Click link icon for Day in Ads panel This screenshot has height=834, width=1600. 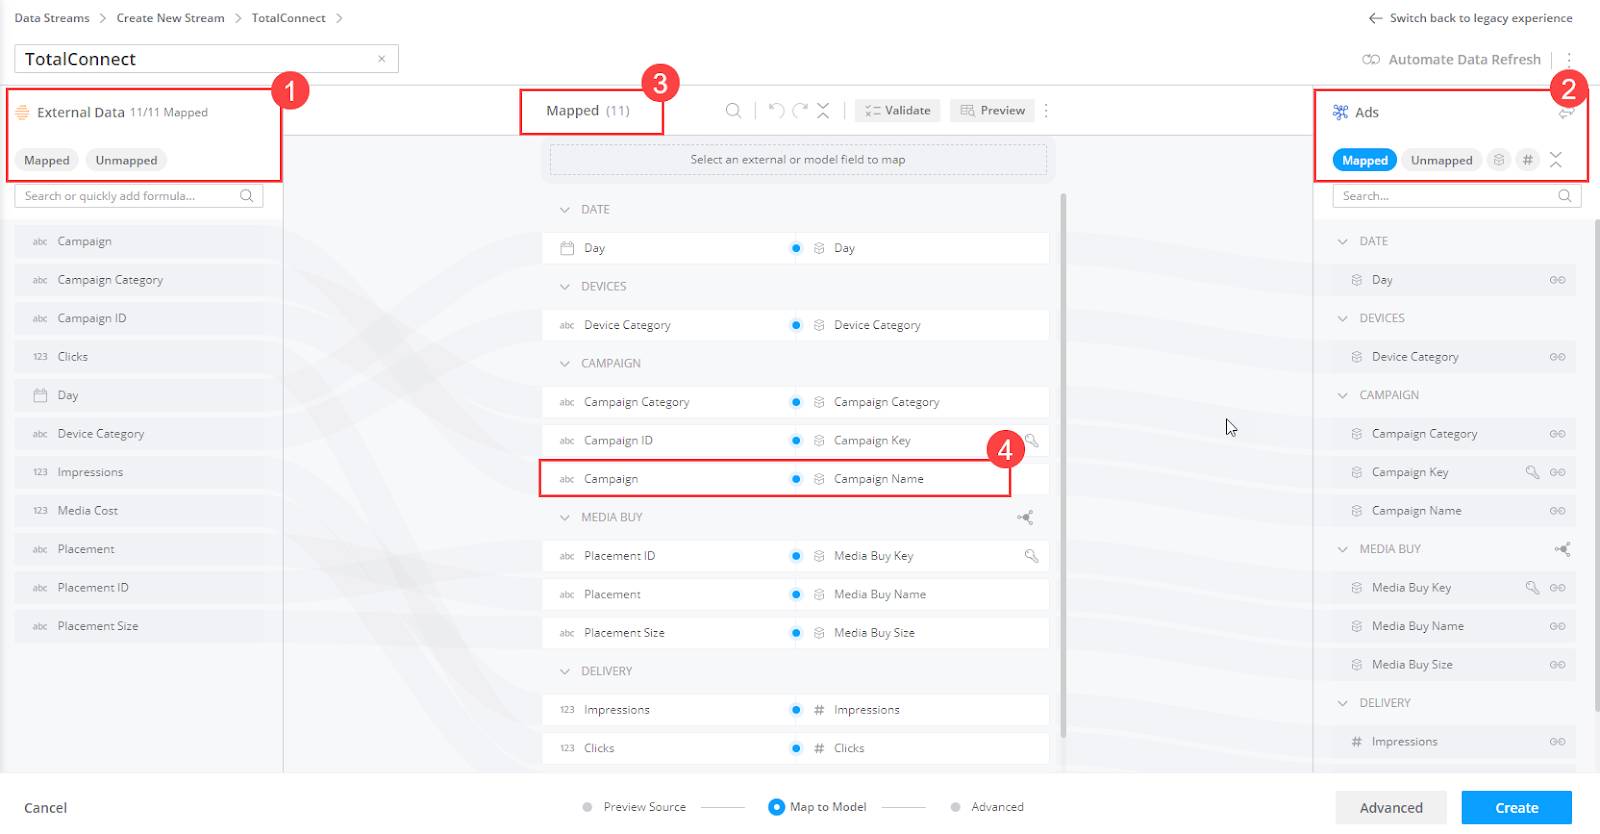coord(1557,280)
